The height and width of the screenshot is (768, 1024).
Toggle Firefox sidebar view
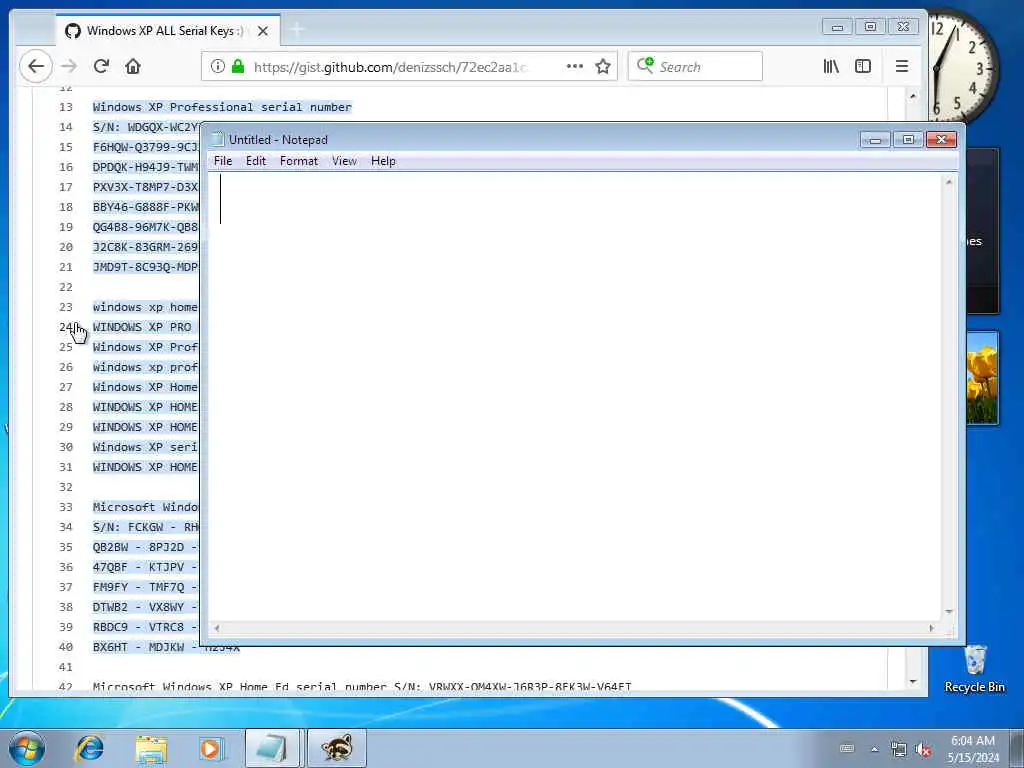[863, 66]
